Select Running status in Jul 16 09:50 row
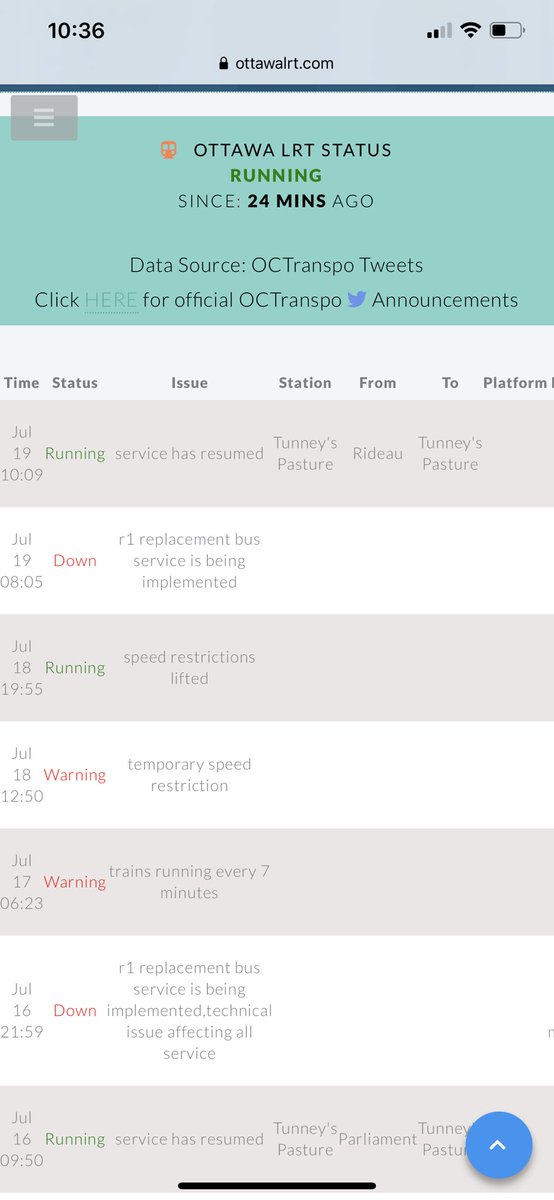Viewport: 554px width, 1200px height. tap(75, 1138)
